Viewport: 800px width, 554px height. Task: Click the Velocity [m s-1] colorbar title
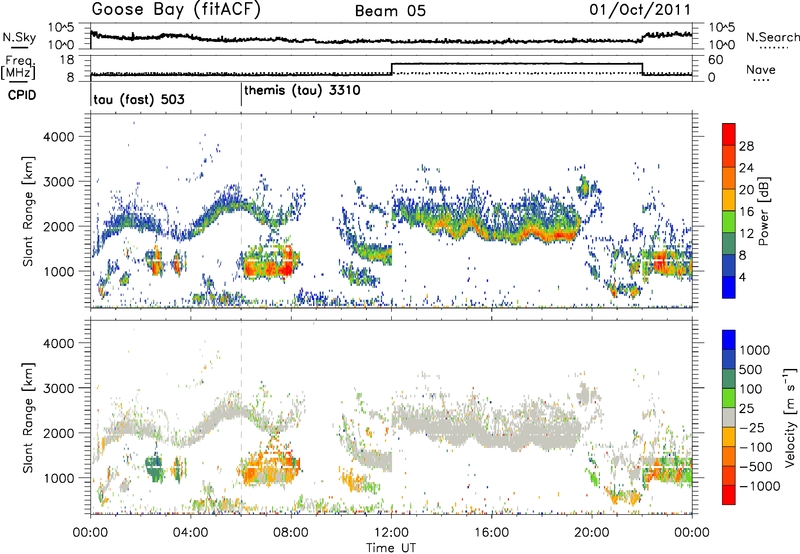coord(790,417)
